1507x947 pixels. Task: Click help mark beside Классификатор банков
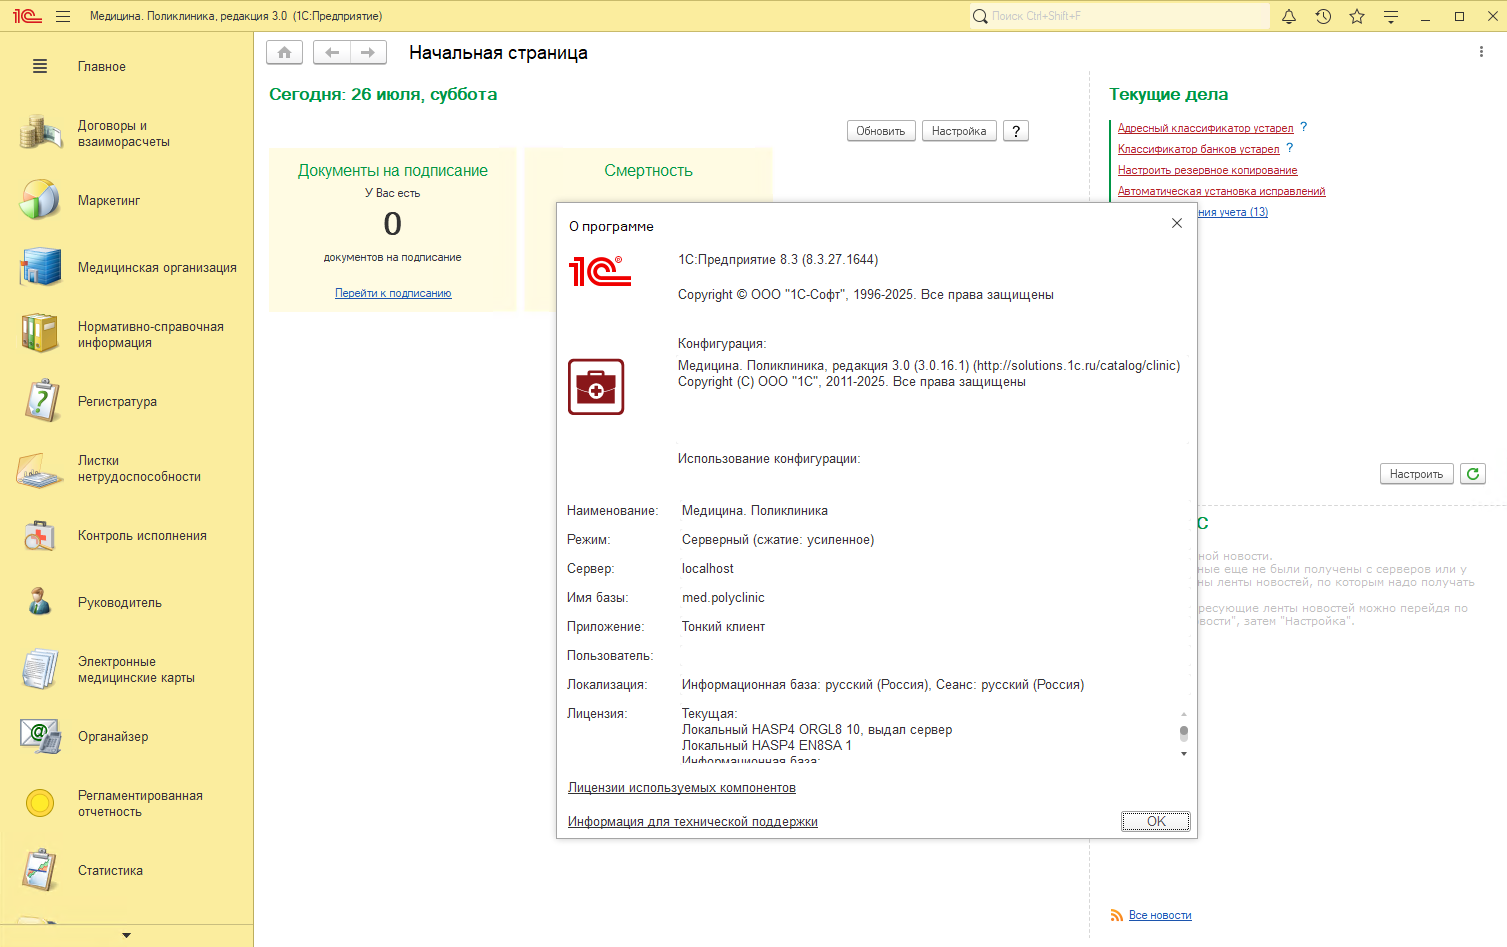coord(1289,148)
